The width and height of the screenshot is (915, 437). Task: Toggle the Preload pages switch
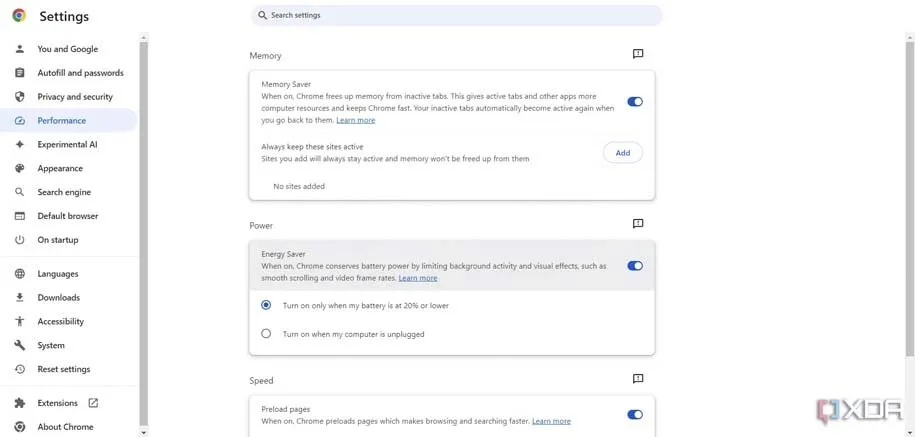pos(635,415)
